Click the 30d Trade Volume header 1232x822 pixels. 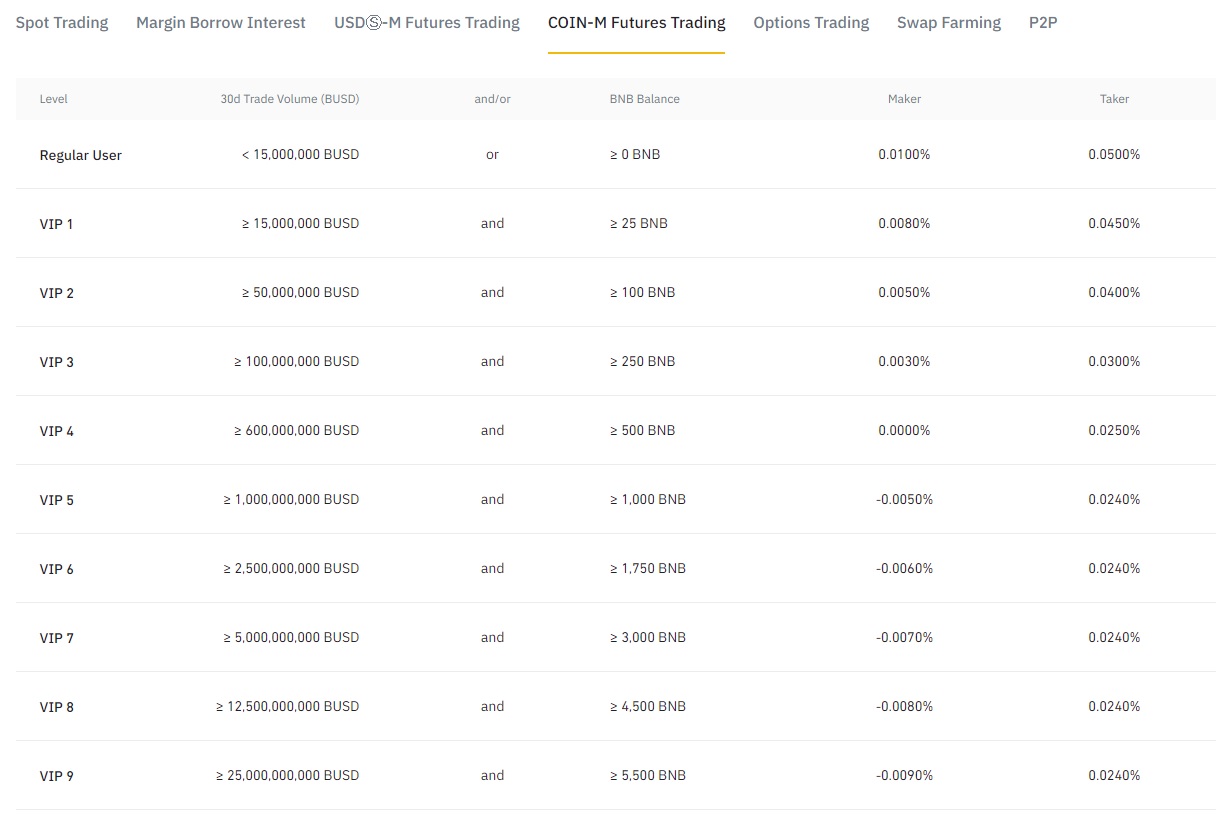[x=290, y=99]
